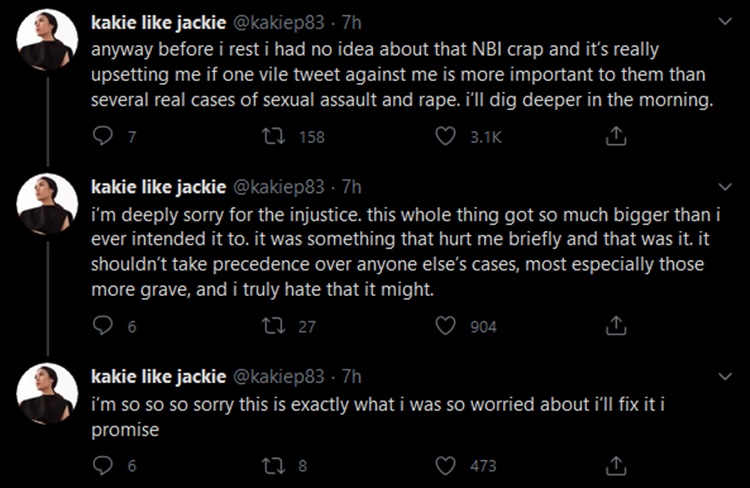
Task: Reply to the 'i'll fix it i promise' tweet
Action: point(102,466)
